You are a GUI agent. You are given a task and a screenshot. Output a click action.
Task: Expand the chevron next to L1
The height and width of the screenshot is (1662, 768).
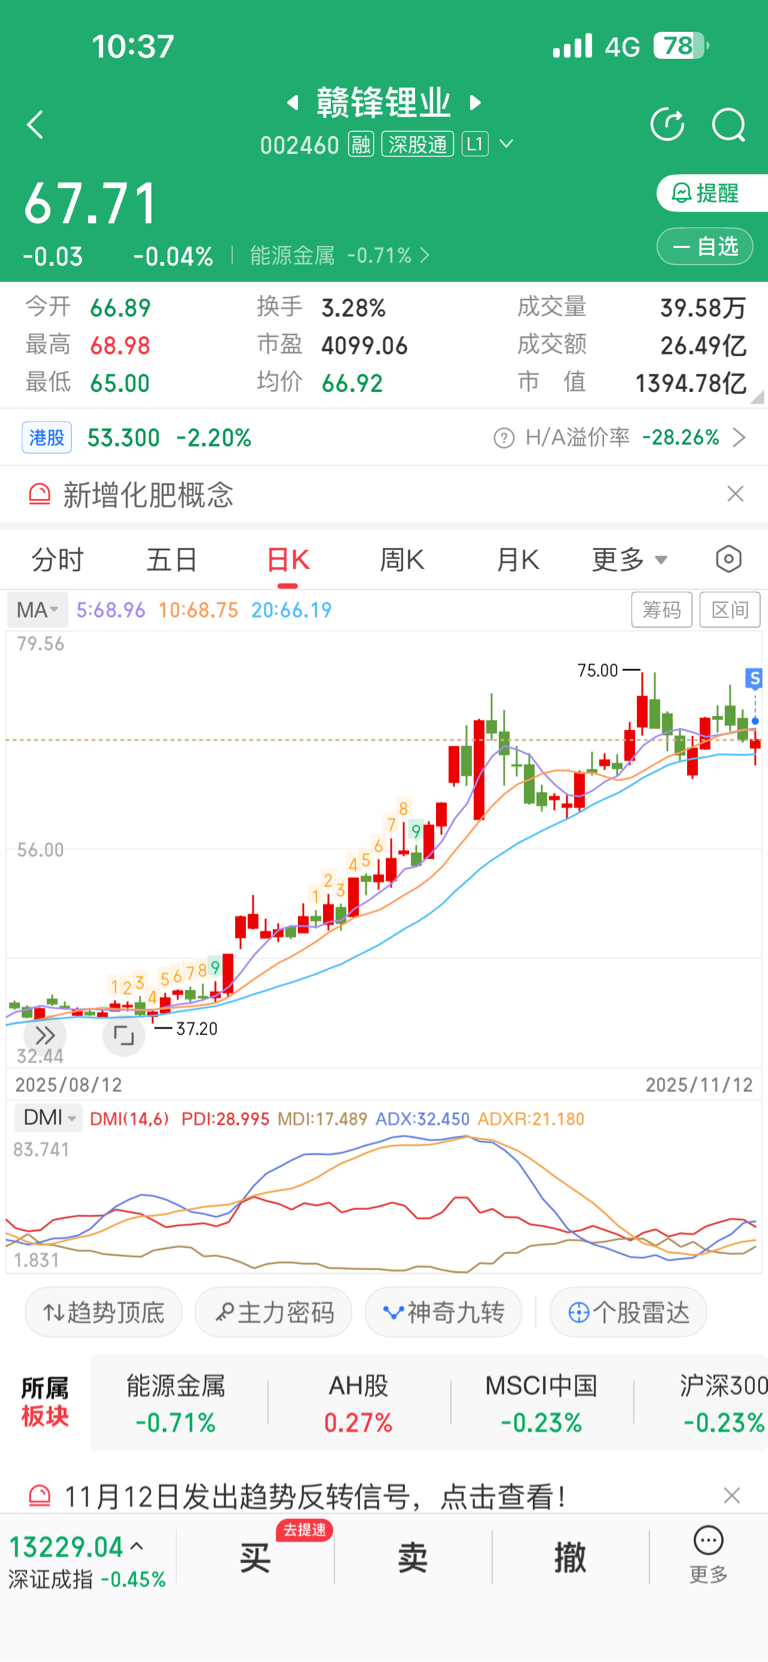[507, 145]
